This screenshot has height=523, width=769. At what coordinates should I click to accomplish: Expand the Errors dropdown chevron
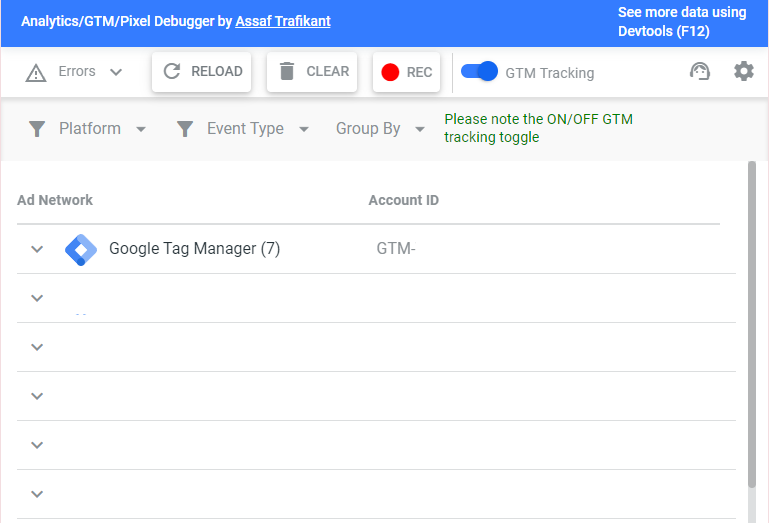coord(116,73)
